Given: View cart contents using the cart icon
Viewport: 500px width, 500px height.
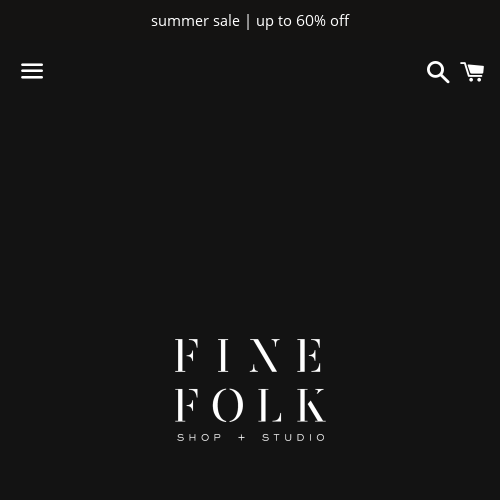Looking at the screenshot, I should pyautogui.click(x=472, y=72).
